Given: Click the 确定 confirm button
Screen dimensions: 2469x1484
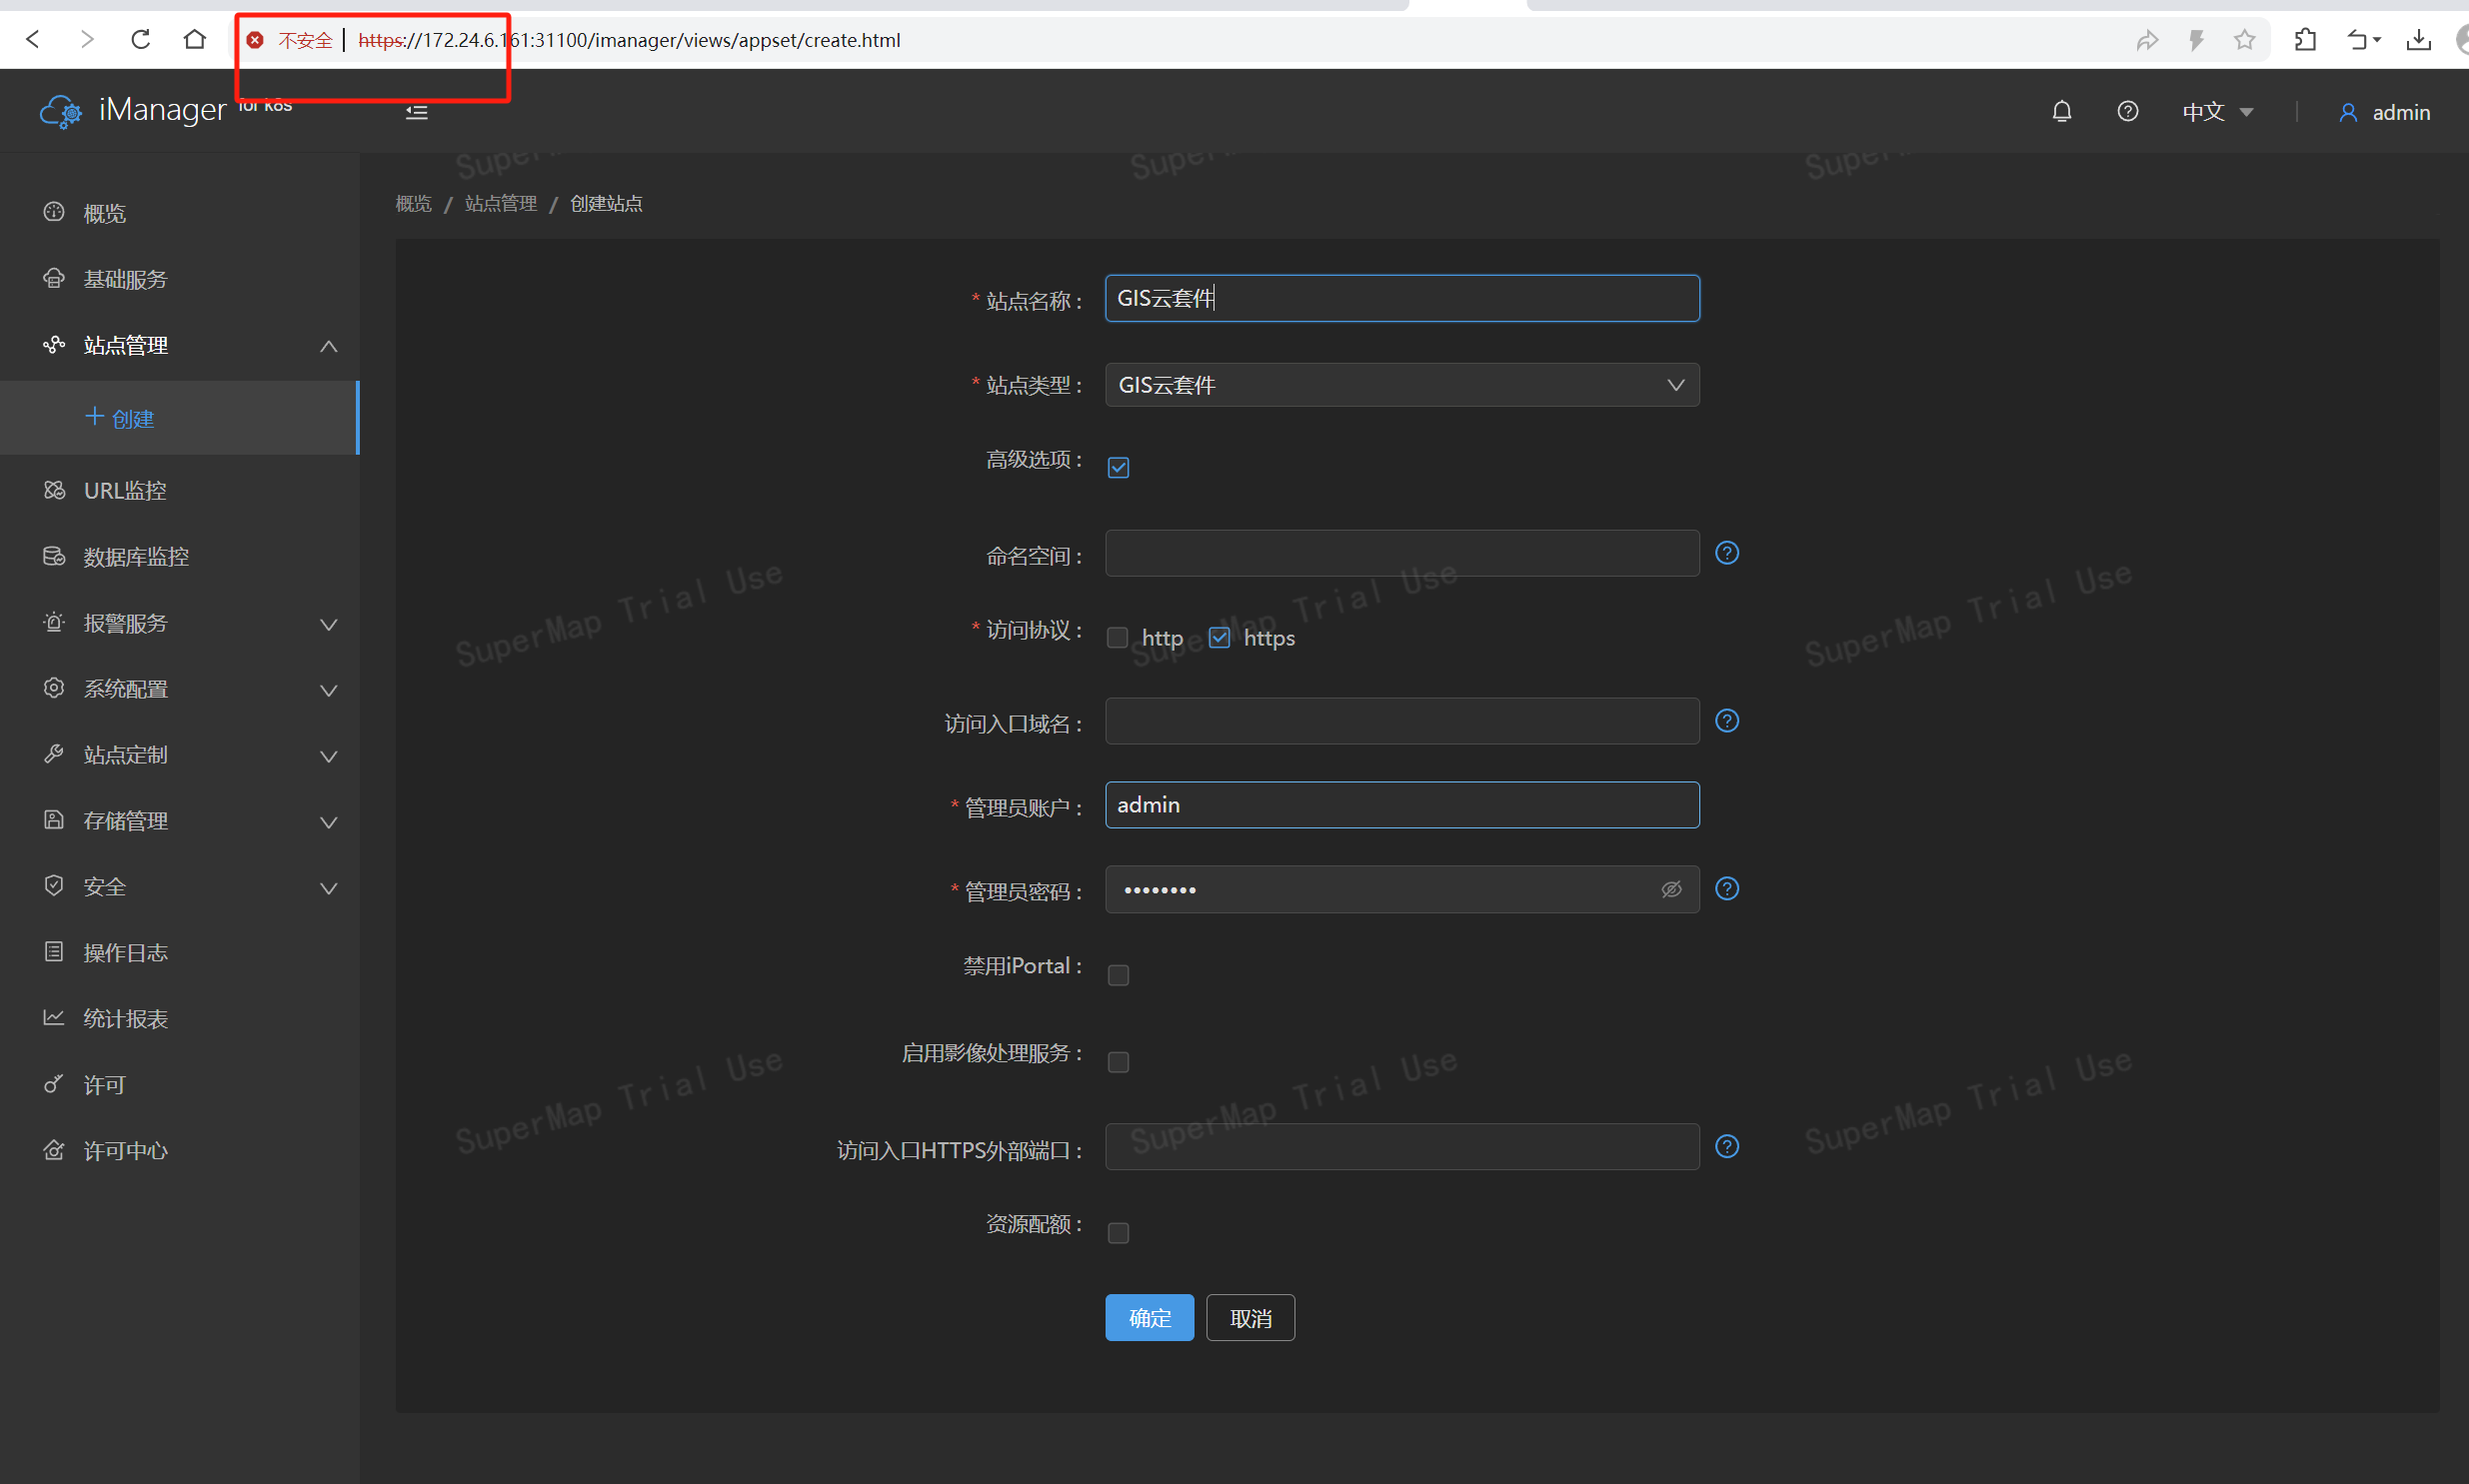Looking at the screenshot, I should click(x=1148, y=1318).
